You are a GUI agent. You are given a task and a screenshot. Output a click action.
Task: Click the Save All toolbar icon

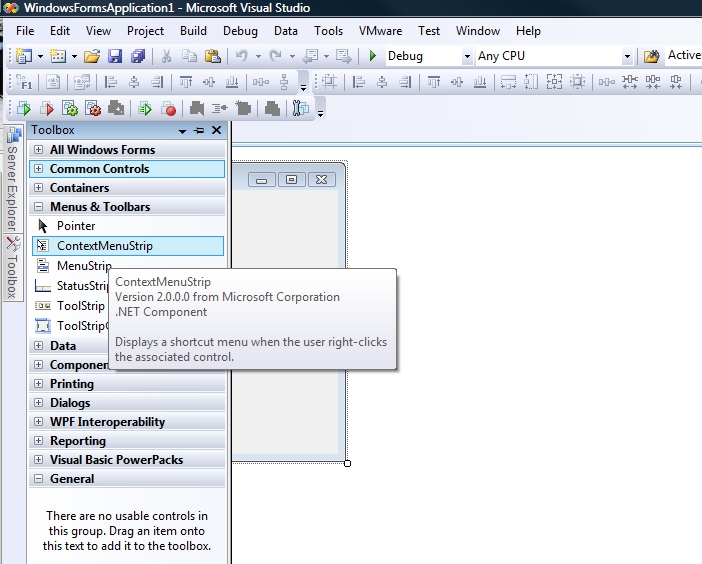137,56
